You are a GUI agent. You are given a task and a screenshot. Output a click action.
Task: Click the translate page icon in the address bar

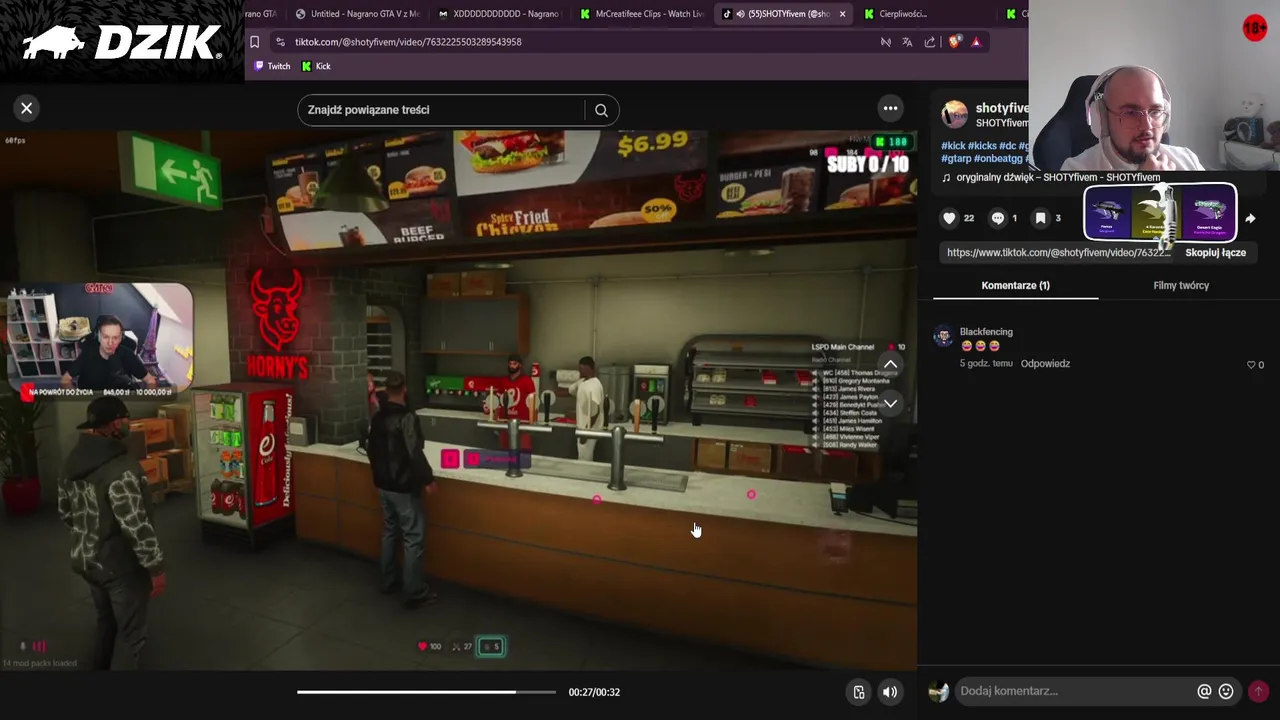[907, 42]
